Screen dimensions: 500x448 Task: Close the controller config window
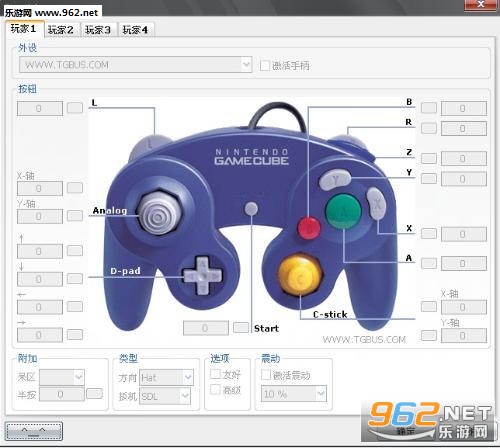pyautogui.click(x=480, y=4)
